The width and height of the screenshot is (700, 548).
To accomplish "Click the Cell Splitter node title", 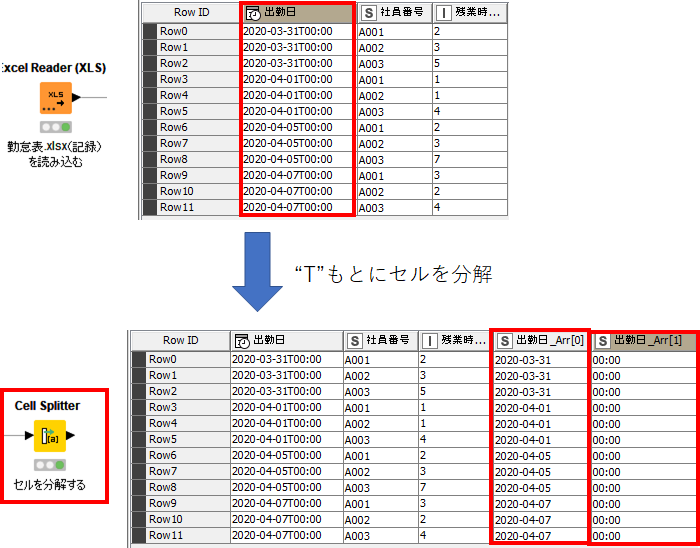I will (47, 406).
